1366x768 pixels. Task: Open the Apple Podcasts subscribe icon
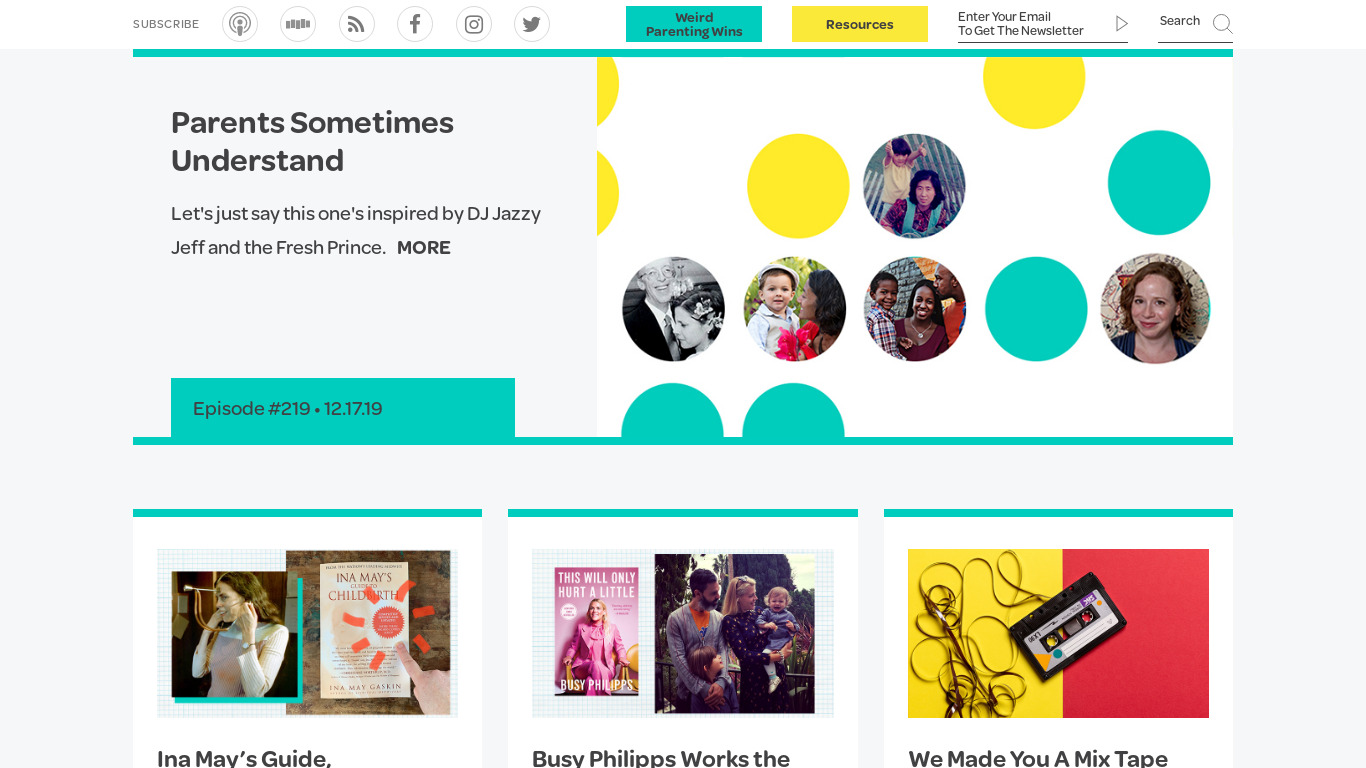point(240,24)
